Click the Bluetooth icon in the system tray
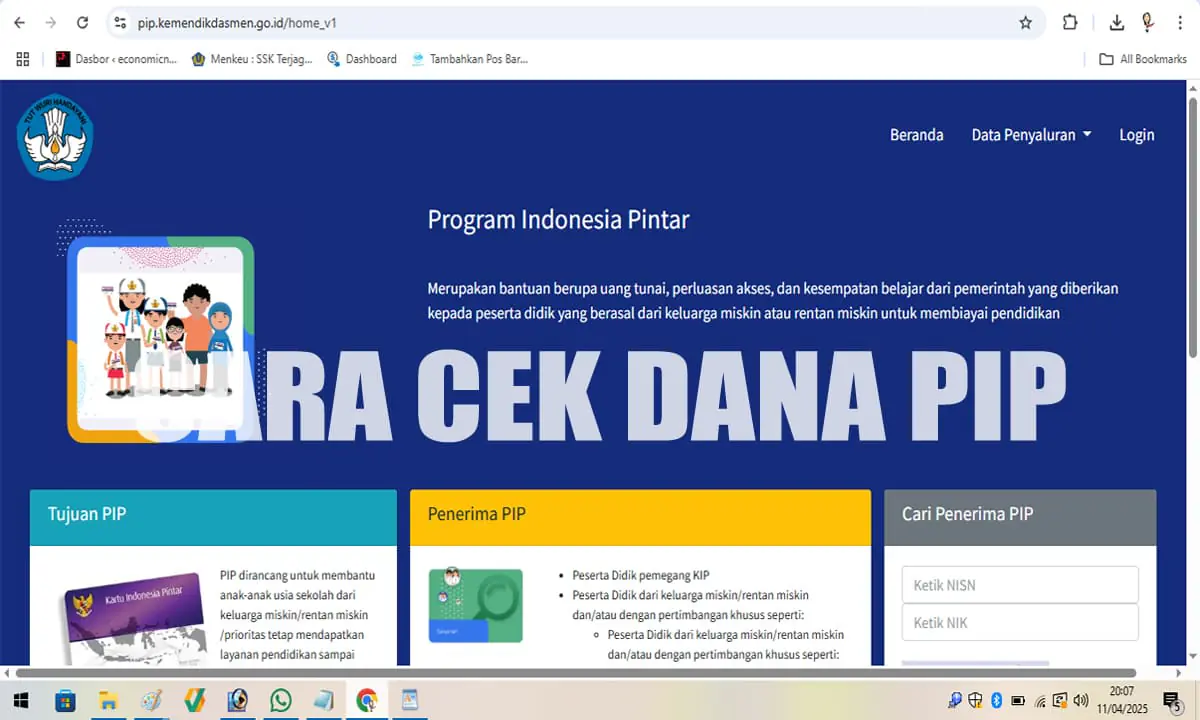The height and width of the screenshot is (720, 1200). (x=999, y=700)
